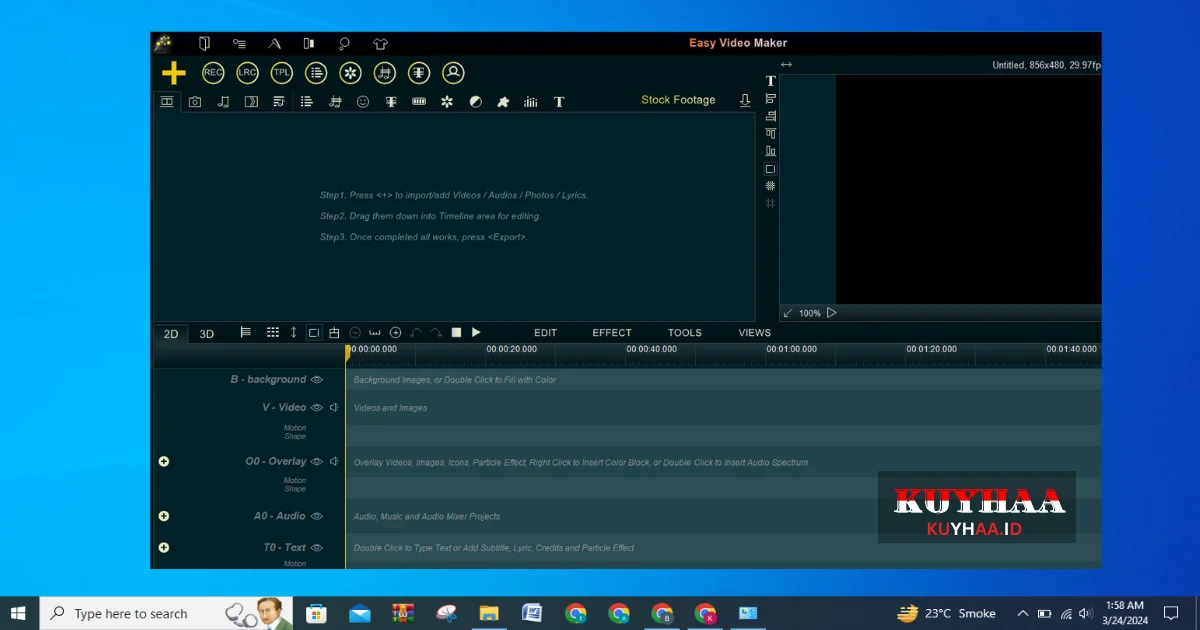This screenshot has height=630, width=1200.
Task: Toggle the safe frame rectangle icon beside preview
Action: 770,169
